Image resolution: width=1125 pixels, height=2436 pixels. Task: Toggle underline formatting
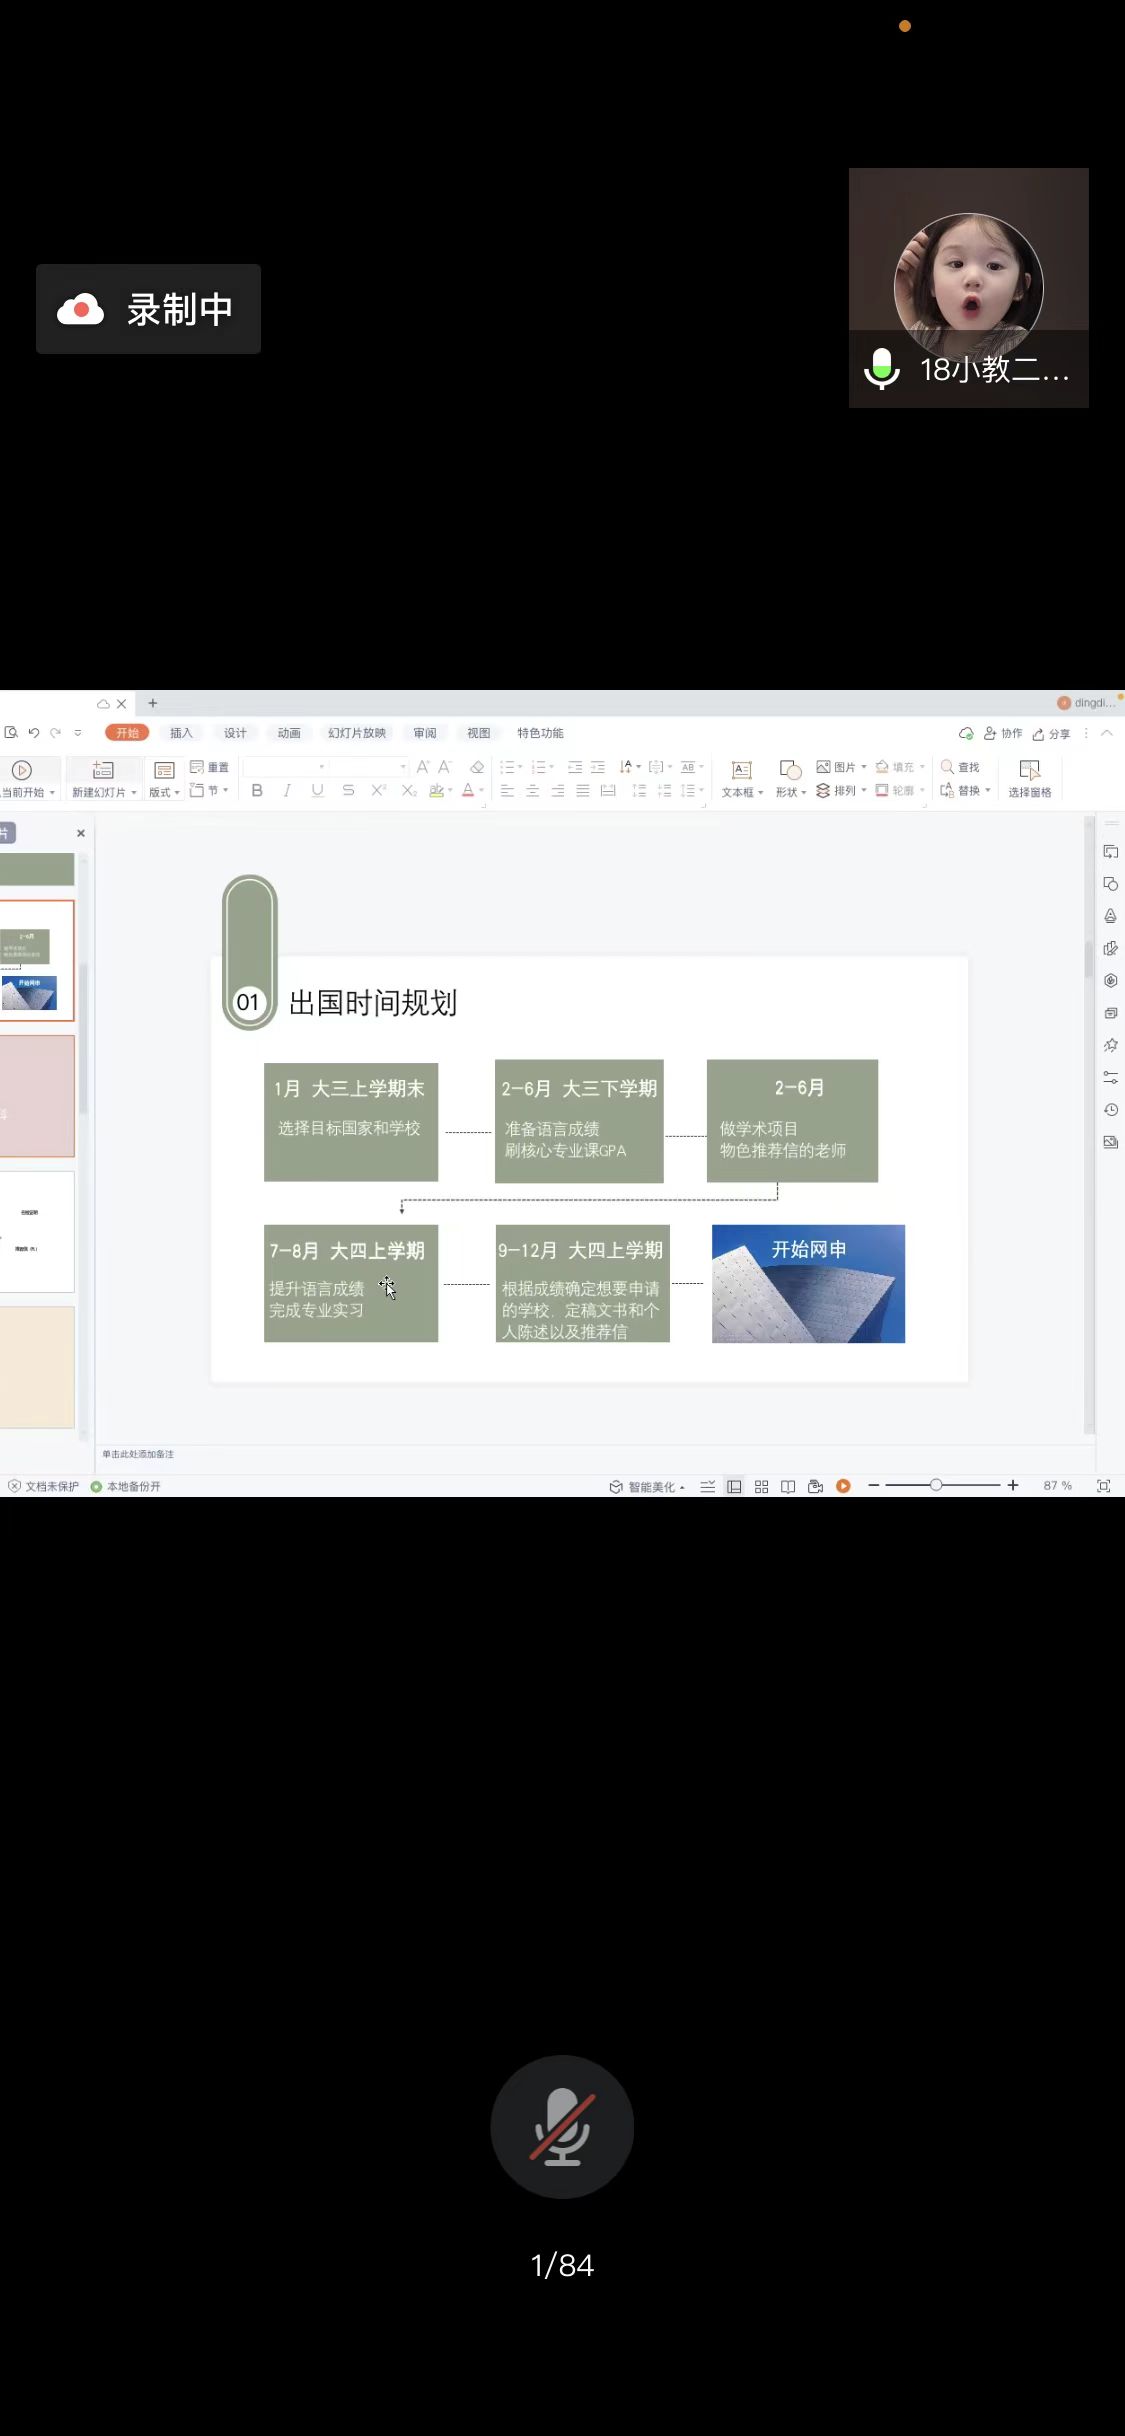[317, 791]
